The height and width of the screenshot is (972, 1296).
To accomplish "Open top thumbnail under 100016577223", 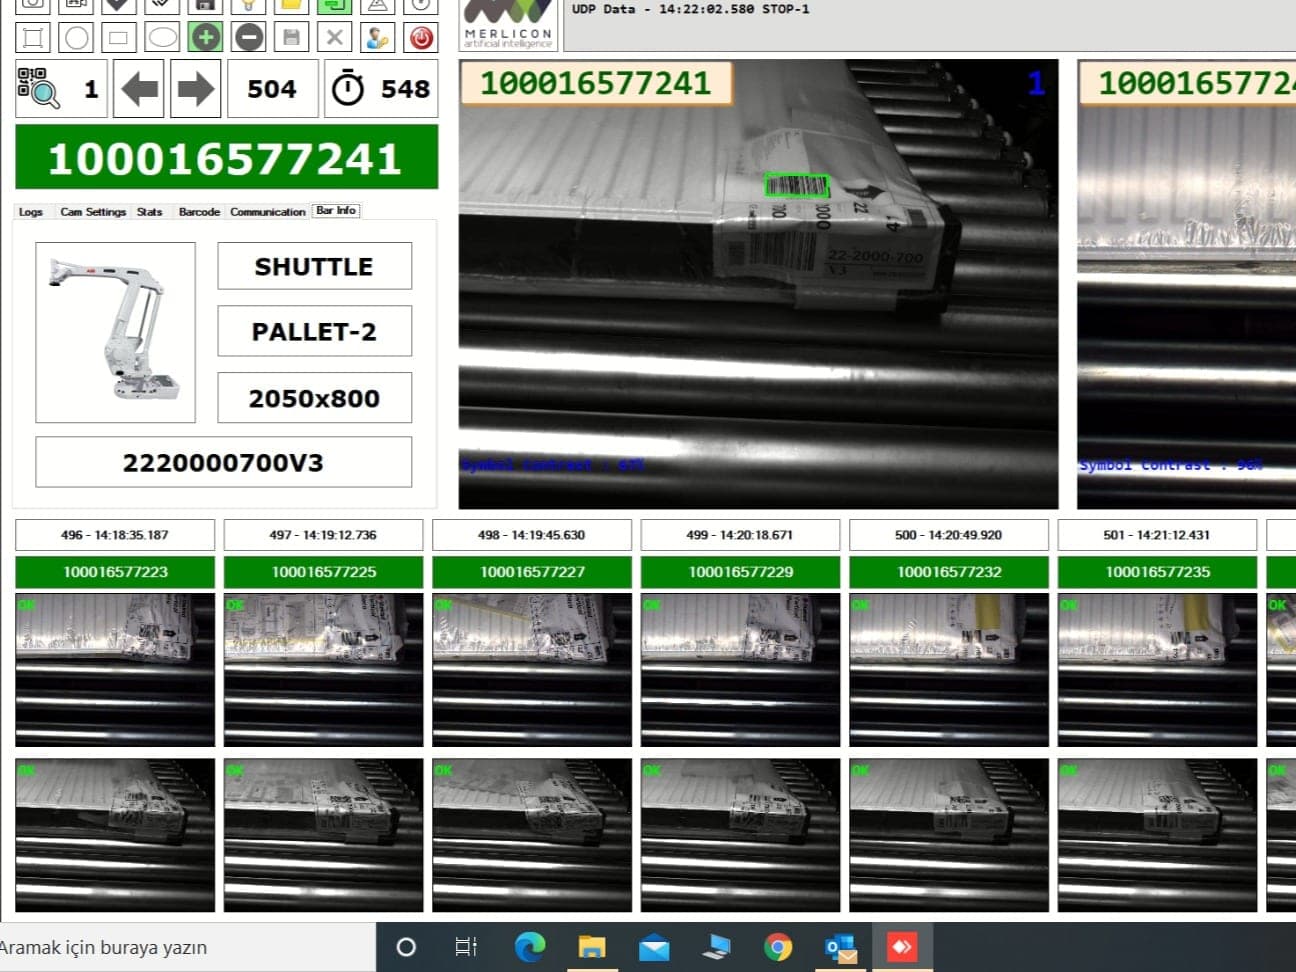I will [x=115, y=670].
